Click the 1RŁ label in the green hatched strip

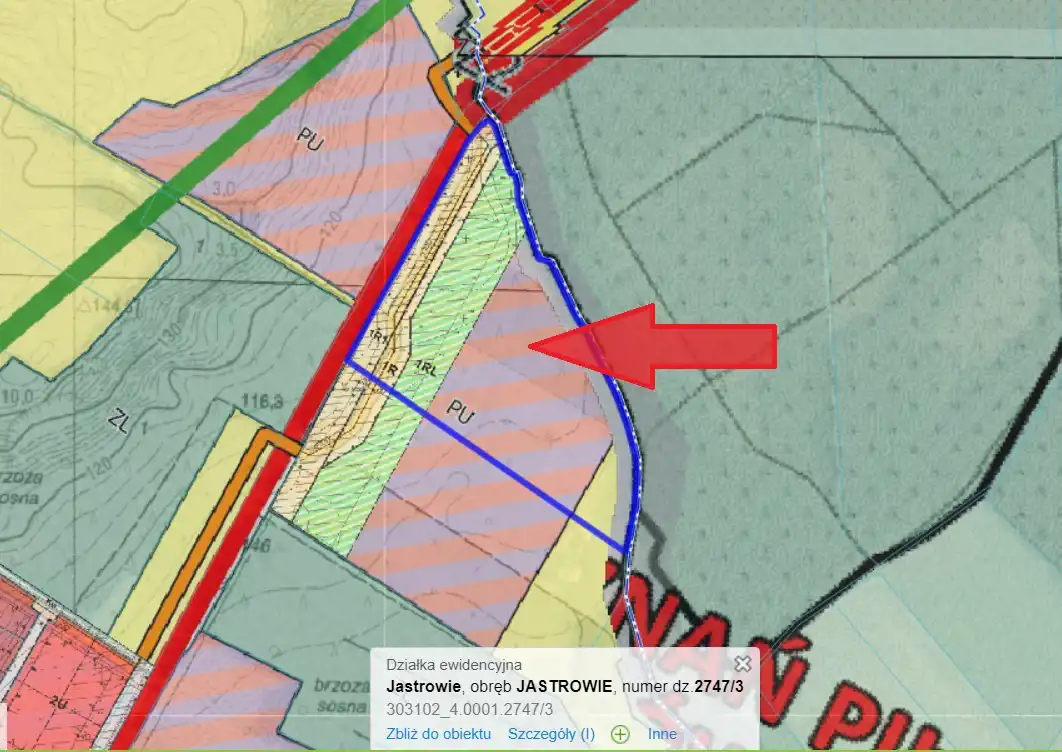pyautogui.click(x=427, y=367)
